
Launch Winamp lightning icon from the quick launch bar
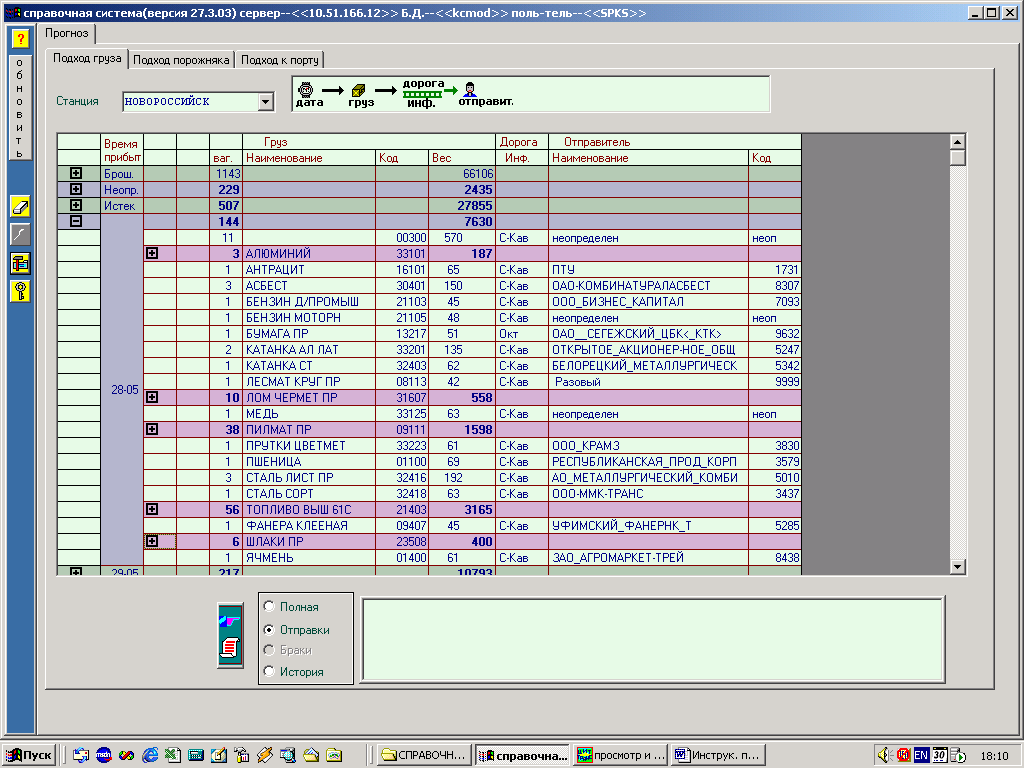(264, 755)
